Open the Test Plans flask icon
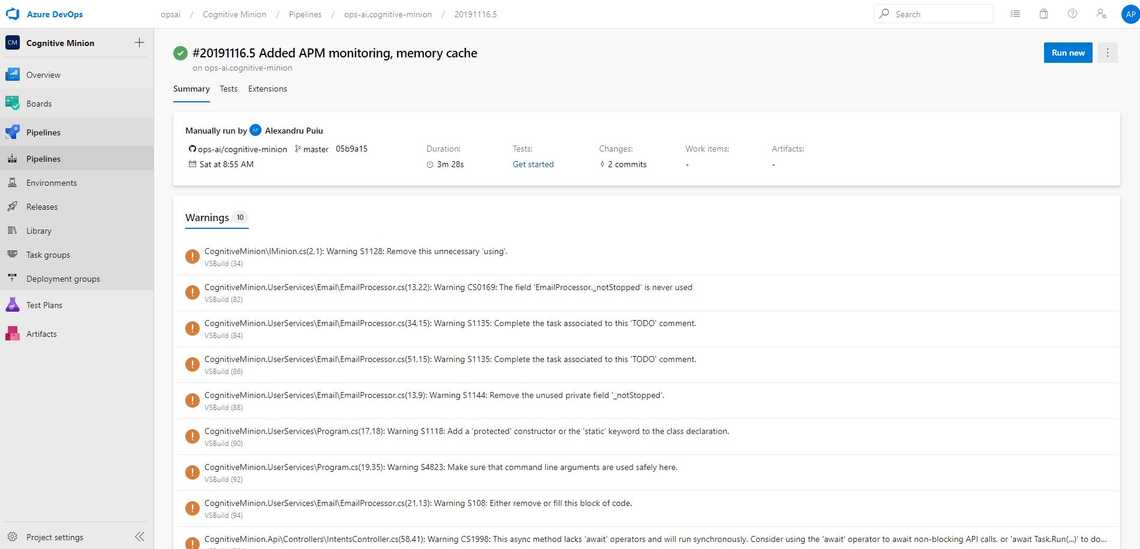The image size is (1140, 549). point(13,305)
